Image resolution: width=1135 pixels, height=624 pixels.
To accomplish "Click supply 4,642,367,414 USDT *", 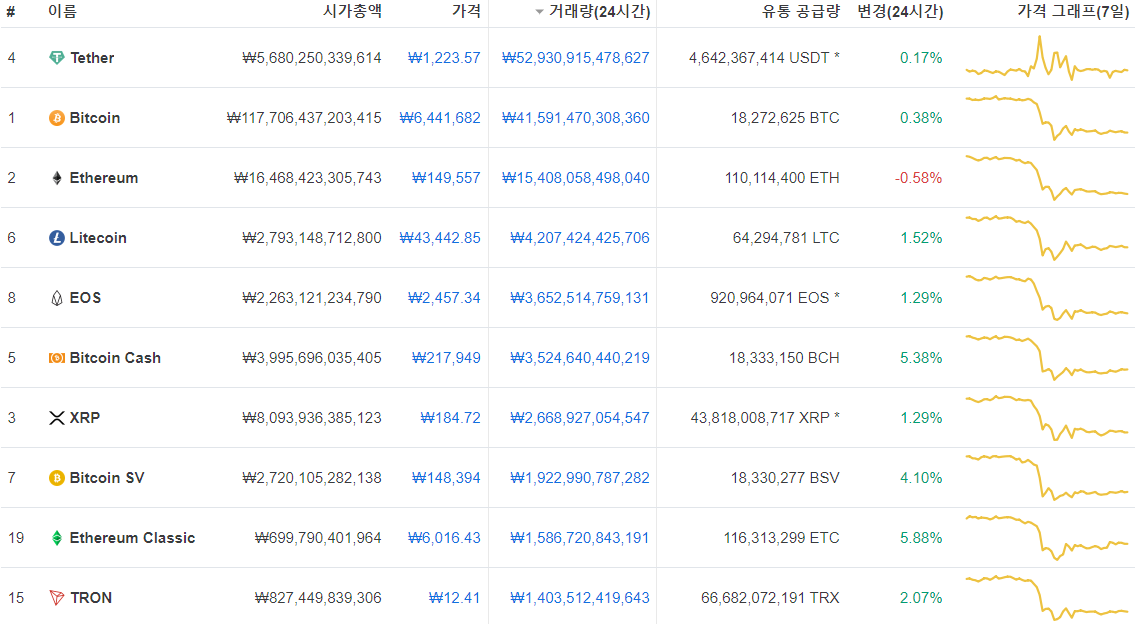I will pyautogui.click(x=764, y=58).
